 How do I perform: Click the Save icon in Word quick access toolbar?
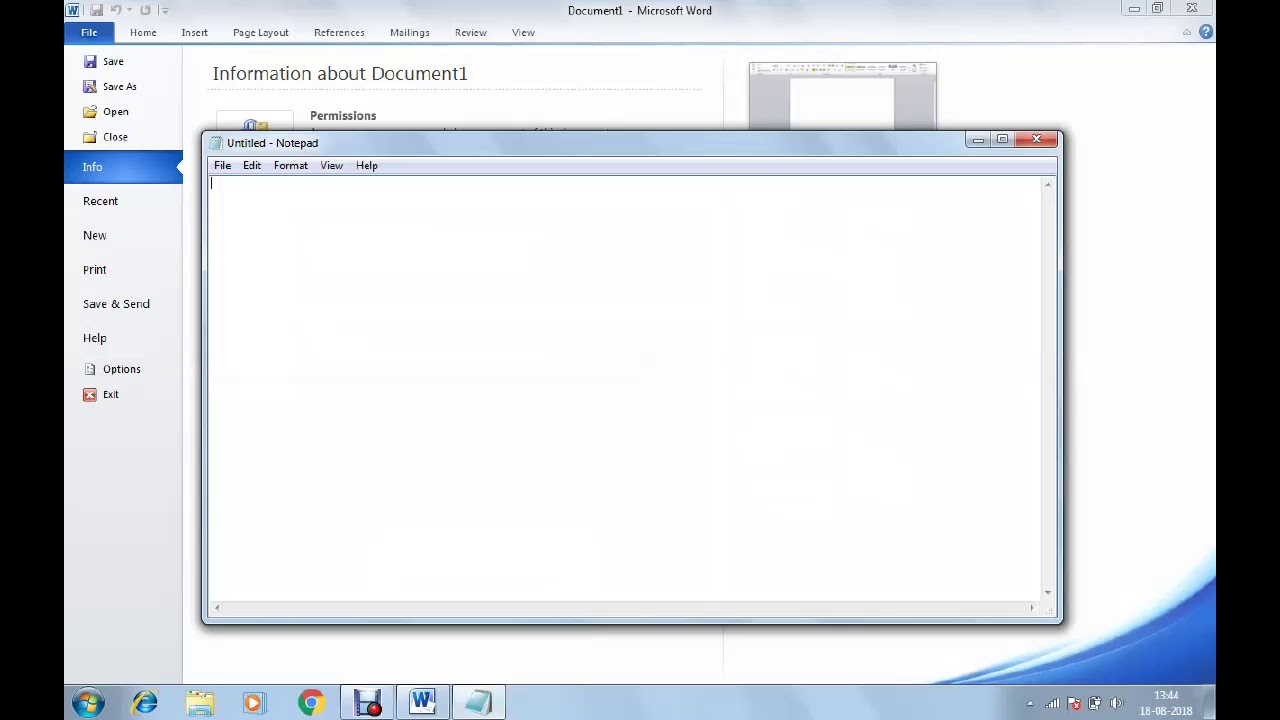coord(96,10)
